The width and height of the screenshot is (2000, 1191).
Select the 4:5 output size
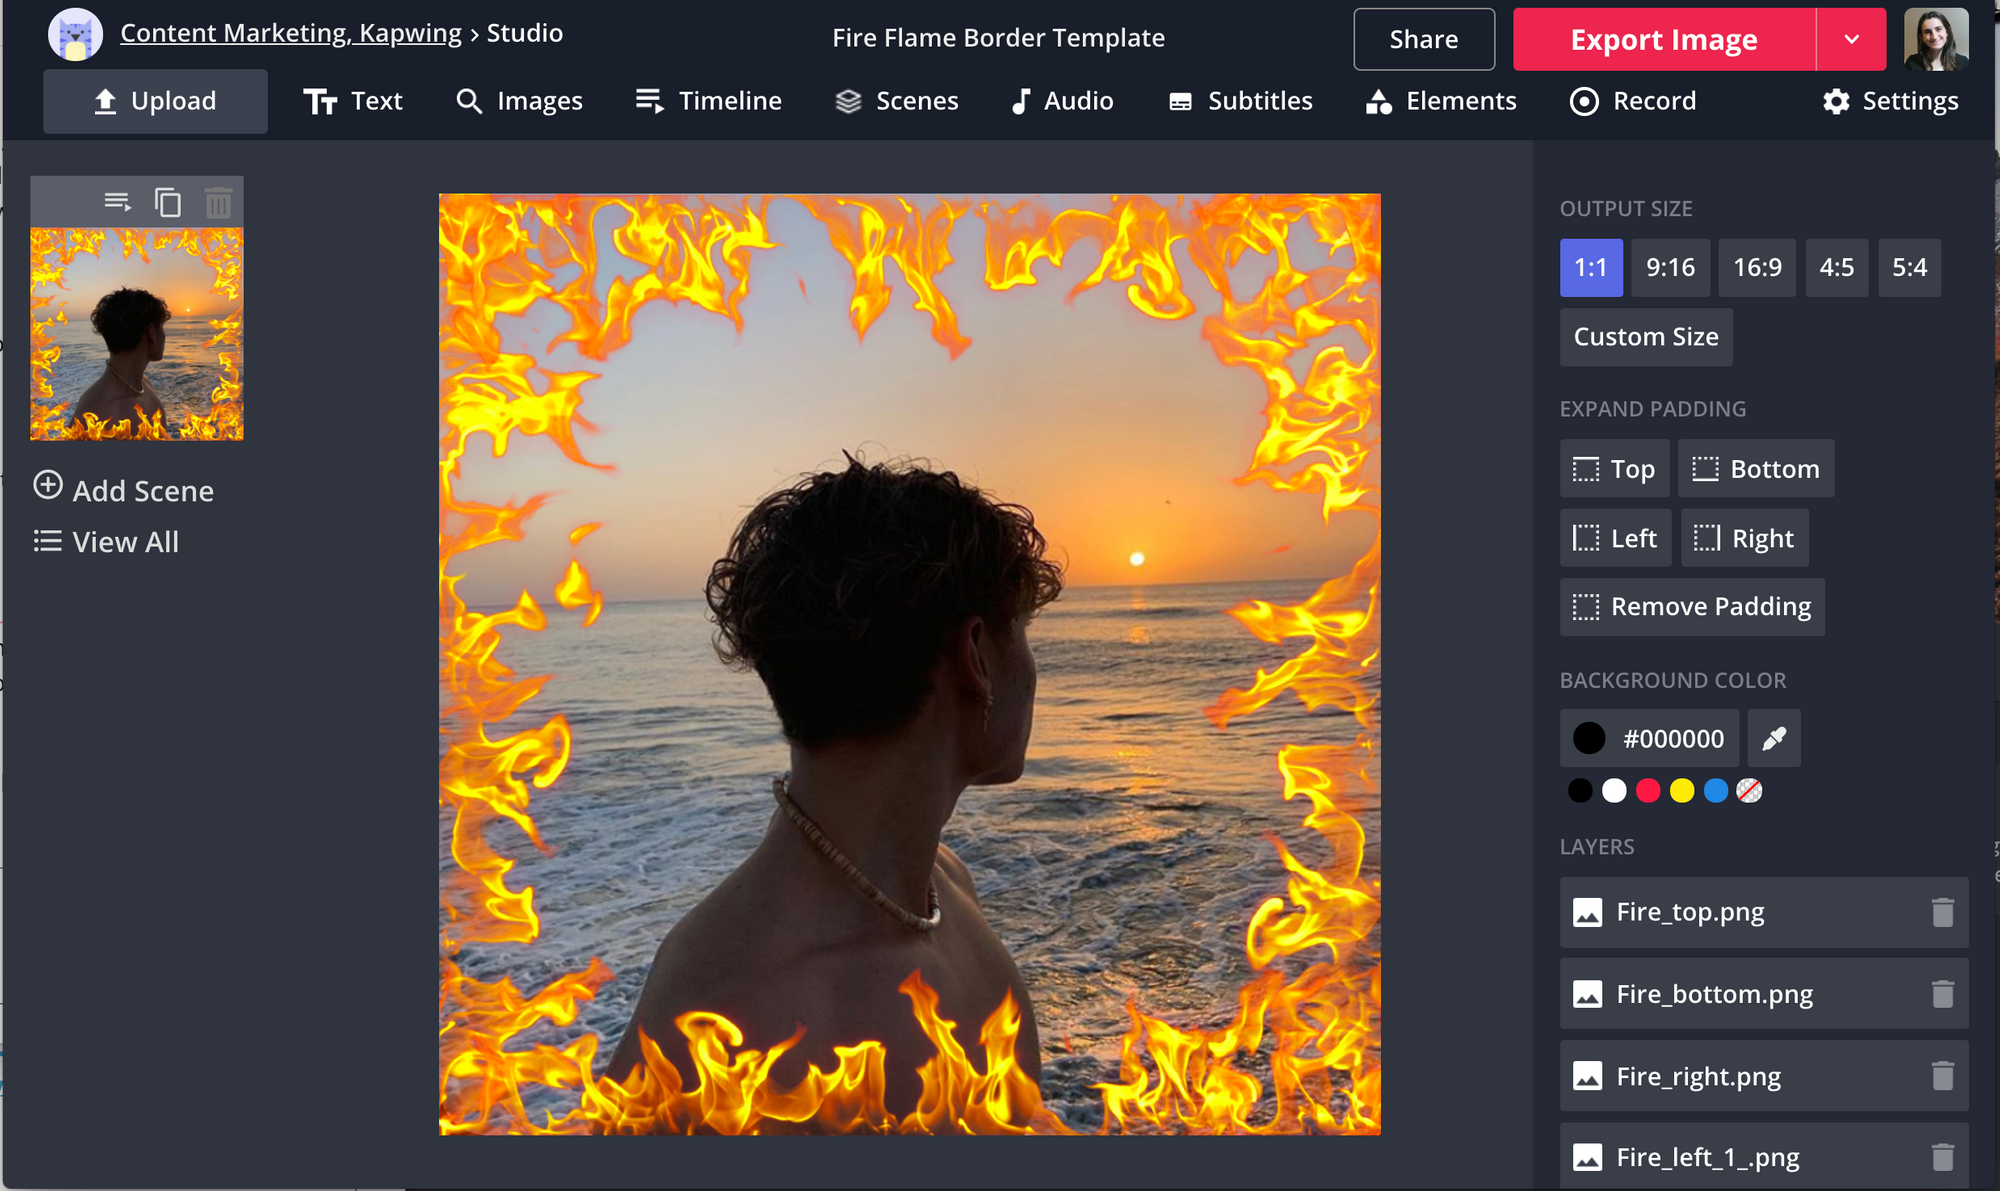(1836, 268)
